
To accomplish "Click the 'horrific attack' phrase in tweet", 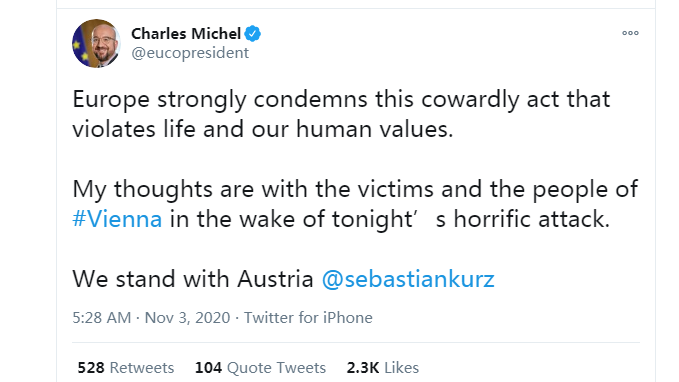I will (532, 219).
